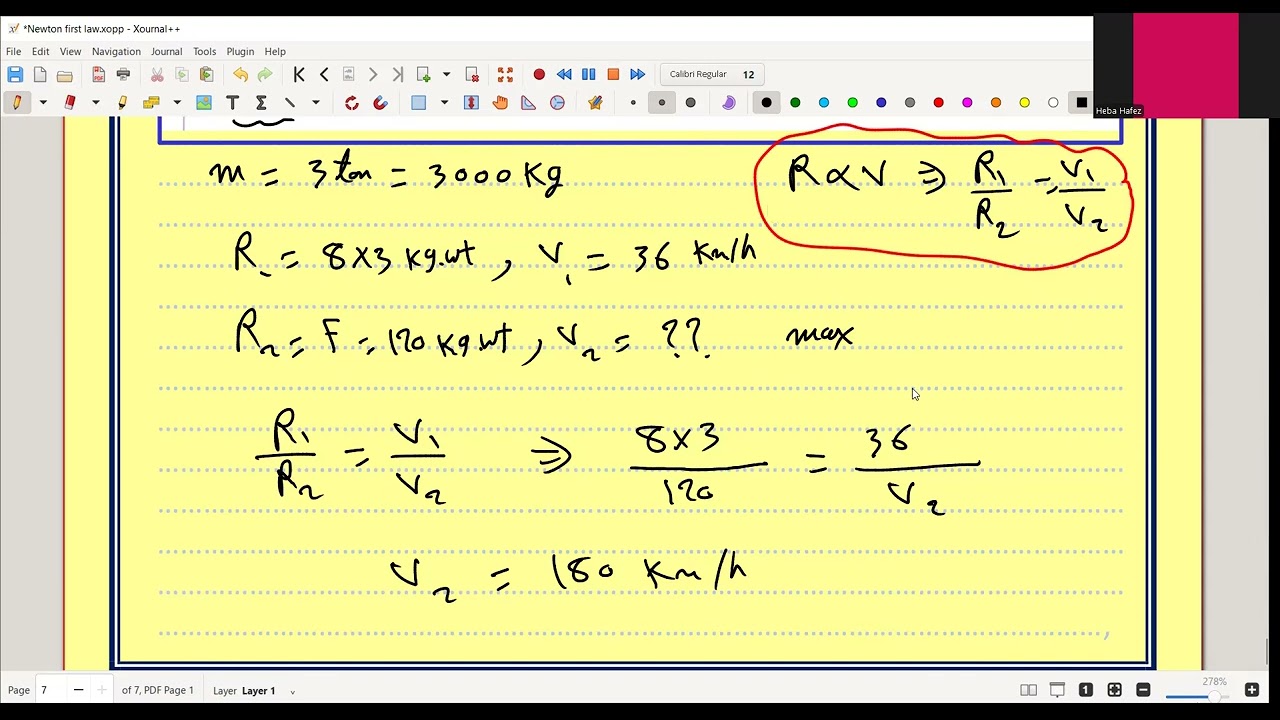Open the Tools menu
Image resolution: width=1280 pixels, height=720 pixels.
(204, 51)
